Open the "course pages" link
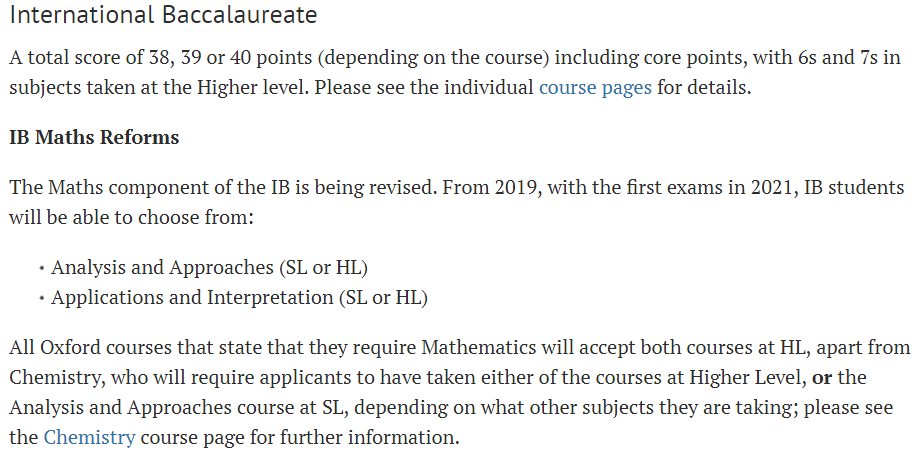 coord(595,87)
